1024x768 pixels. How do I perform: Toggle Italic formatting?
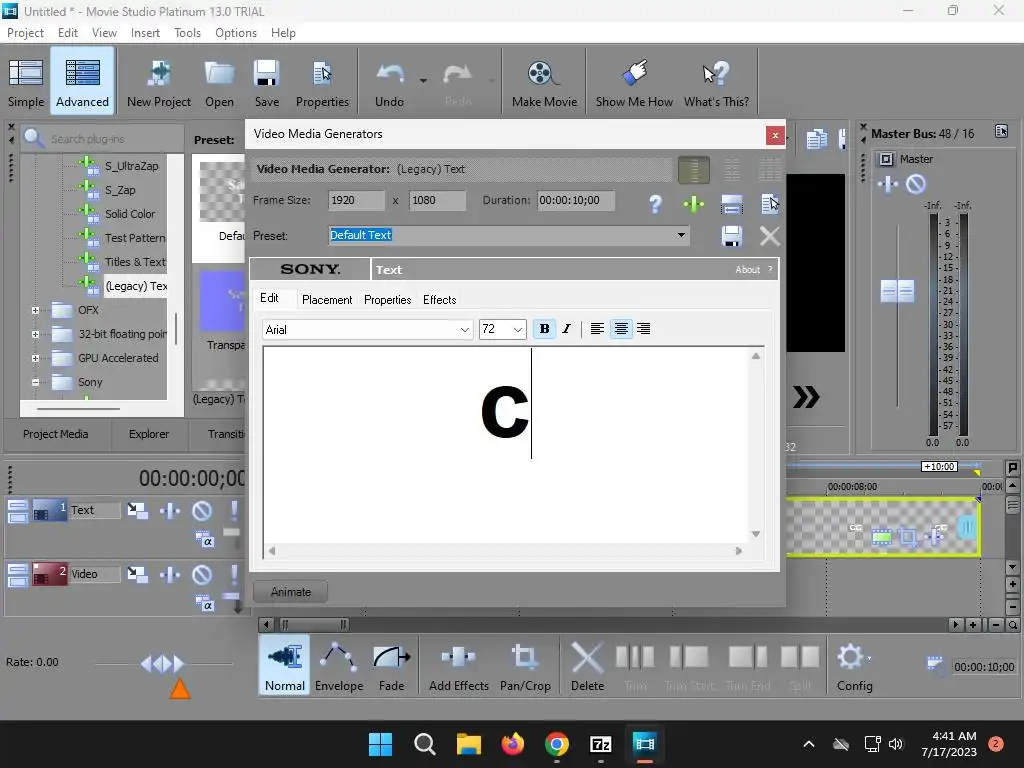point(566,329)
